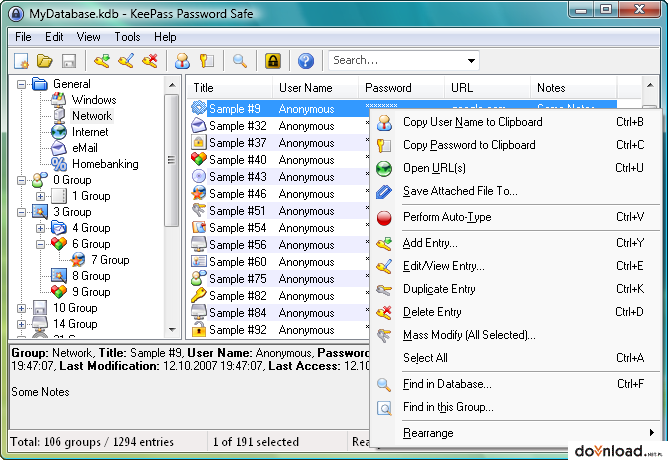Choose Find in this Group...

point(515,407)
